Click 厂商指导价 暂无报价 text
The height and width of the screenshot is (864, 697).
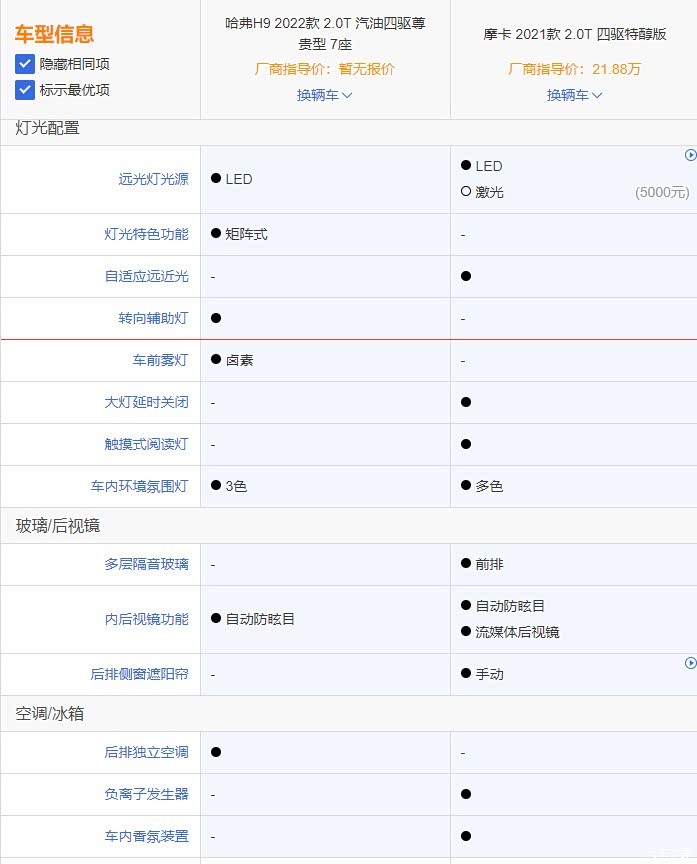325,69
